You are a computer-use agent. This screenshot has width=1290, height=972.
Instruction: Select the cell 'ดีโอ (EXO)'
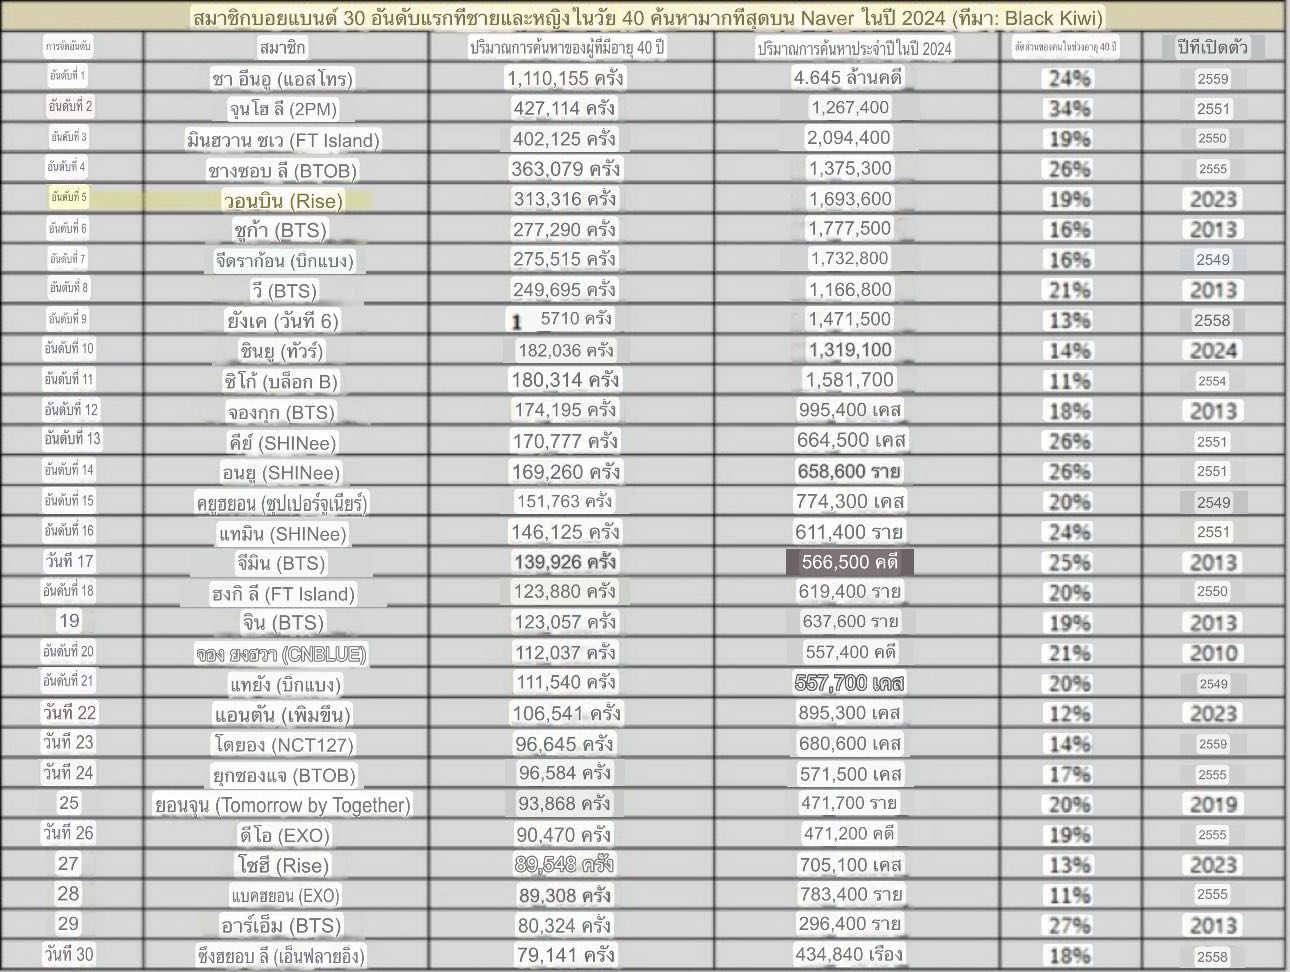click(x=283, y=835)
